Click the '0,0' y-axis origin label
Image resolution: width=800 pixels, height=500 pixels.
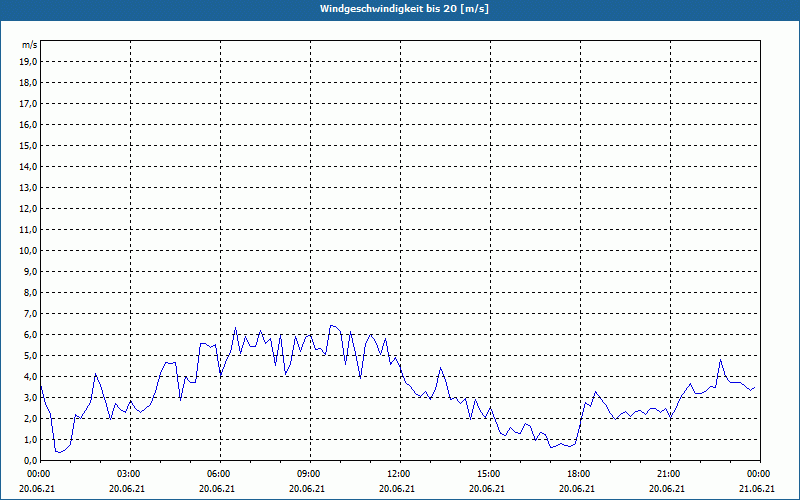tap(30, 461)
